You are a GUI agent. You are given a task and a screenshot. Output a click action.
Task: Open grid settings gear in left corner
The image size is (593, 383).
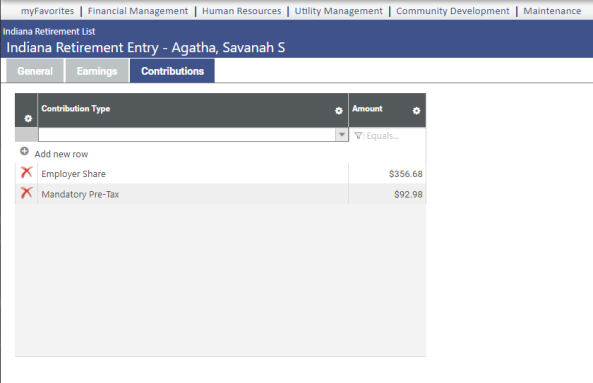(28, 119)
